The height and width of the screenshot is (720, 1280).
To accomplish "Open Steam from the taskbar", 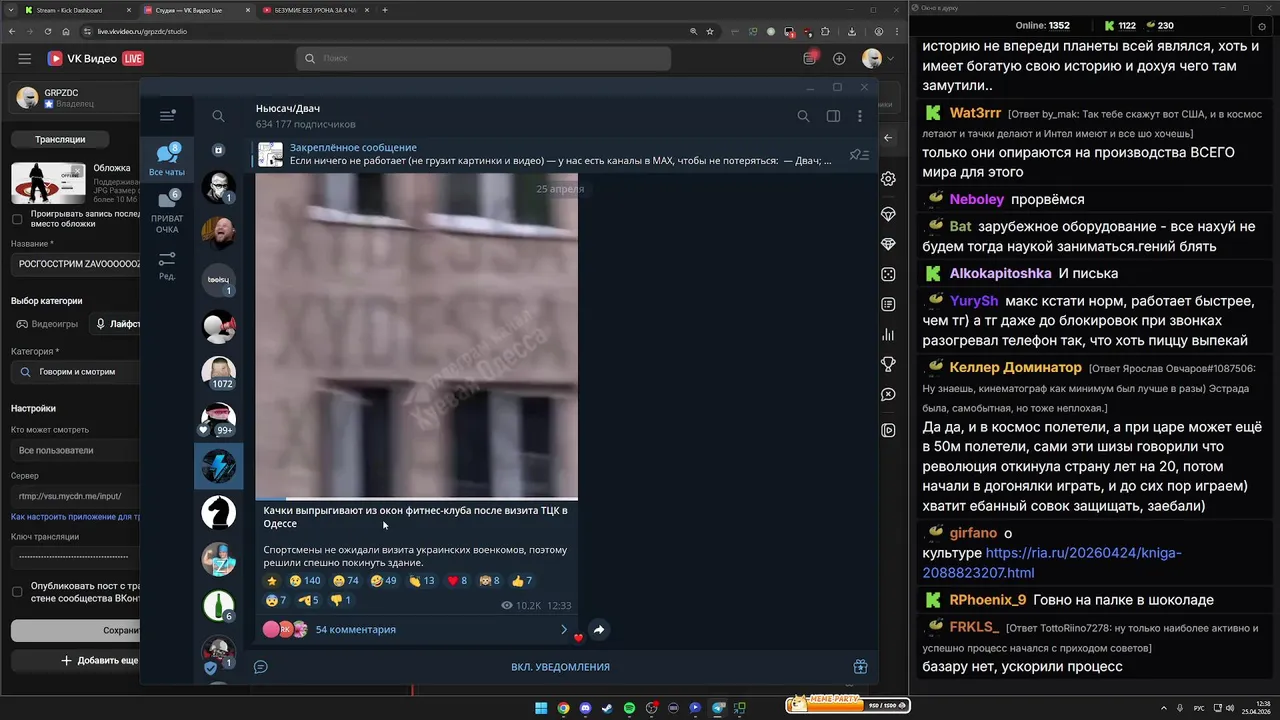I will coord(607,708).
